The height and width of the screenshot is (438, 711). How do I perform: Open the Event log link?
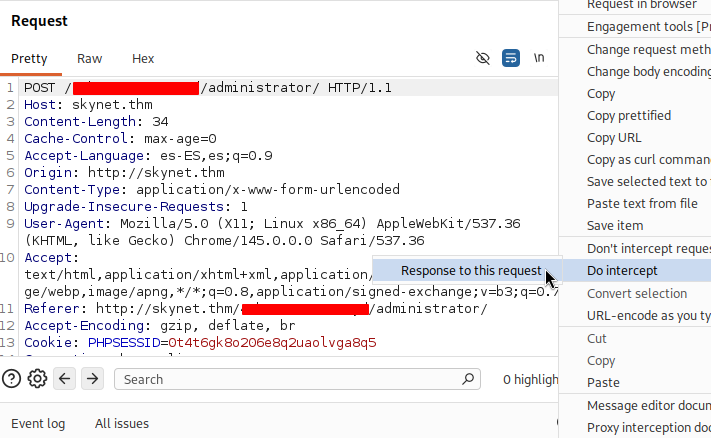click(38, 423)
